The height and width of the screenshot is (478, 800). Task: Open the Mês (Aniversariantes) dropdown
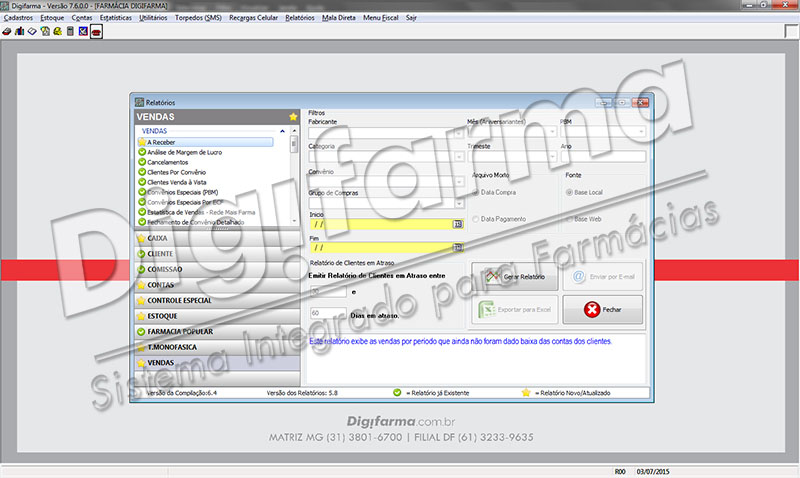click(552, 132)
